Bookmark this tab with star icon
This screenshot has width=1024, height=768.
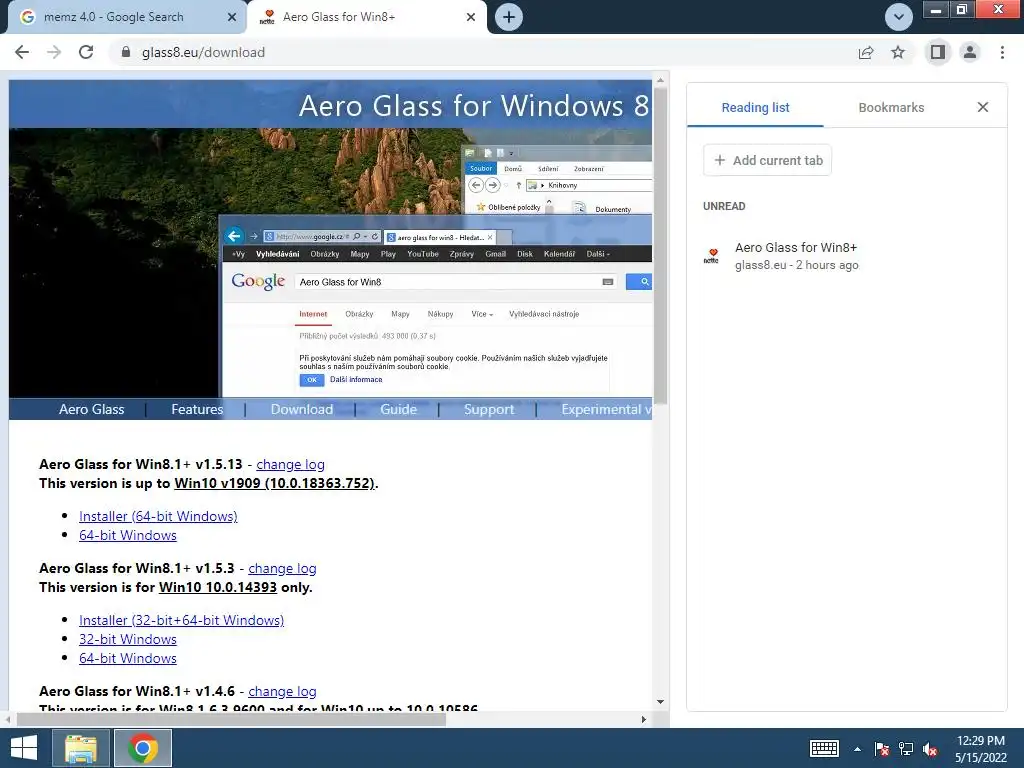[x=898, y=52]
